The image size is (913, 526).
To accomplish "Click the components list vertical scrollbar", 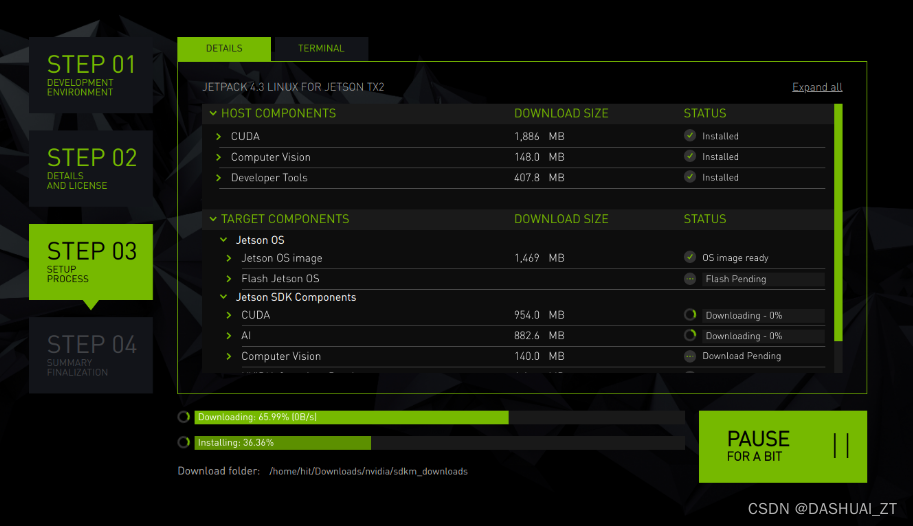I will [838, 223].
